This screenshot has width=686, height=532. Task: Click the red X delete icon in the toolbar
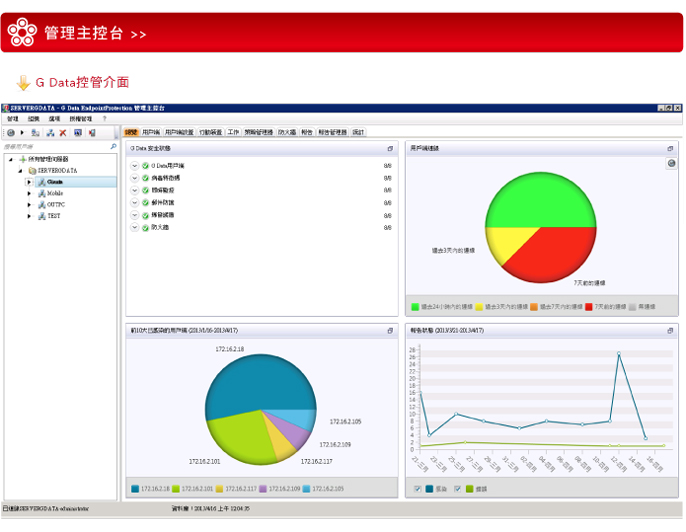tap(63, 133)
